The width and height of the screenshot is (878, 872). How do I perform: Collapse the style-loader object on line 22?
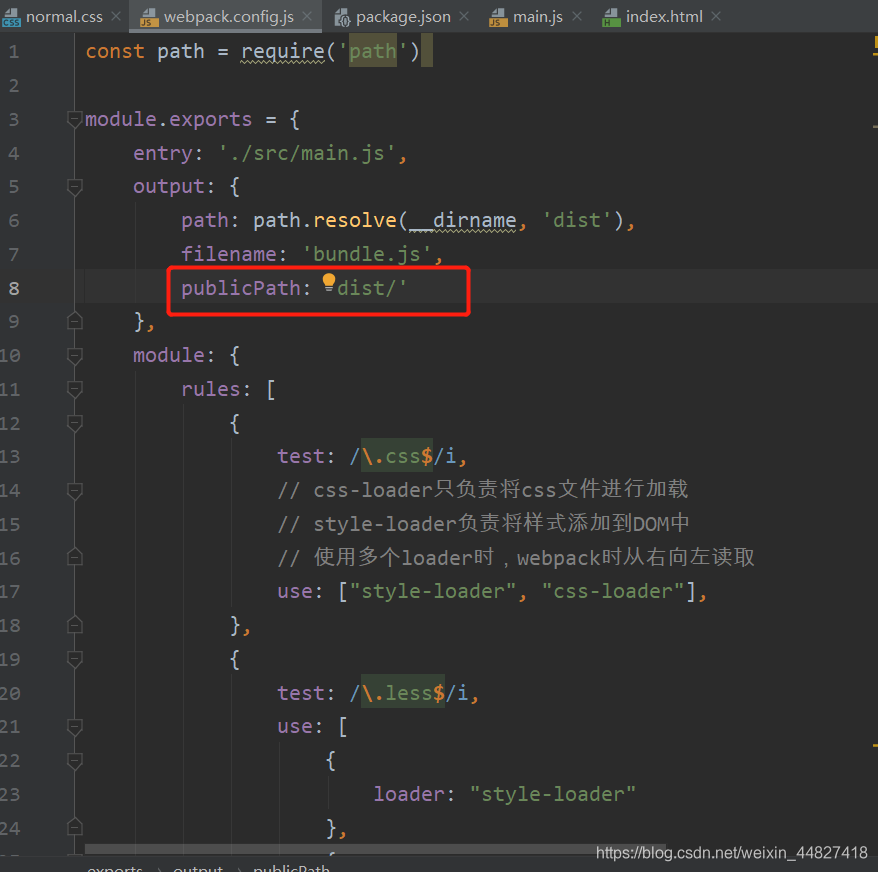tap(74, 761)
